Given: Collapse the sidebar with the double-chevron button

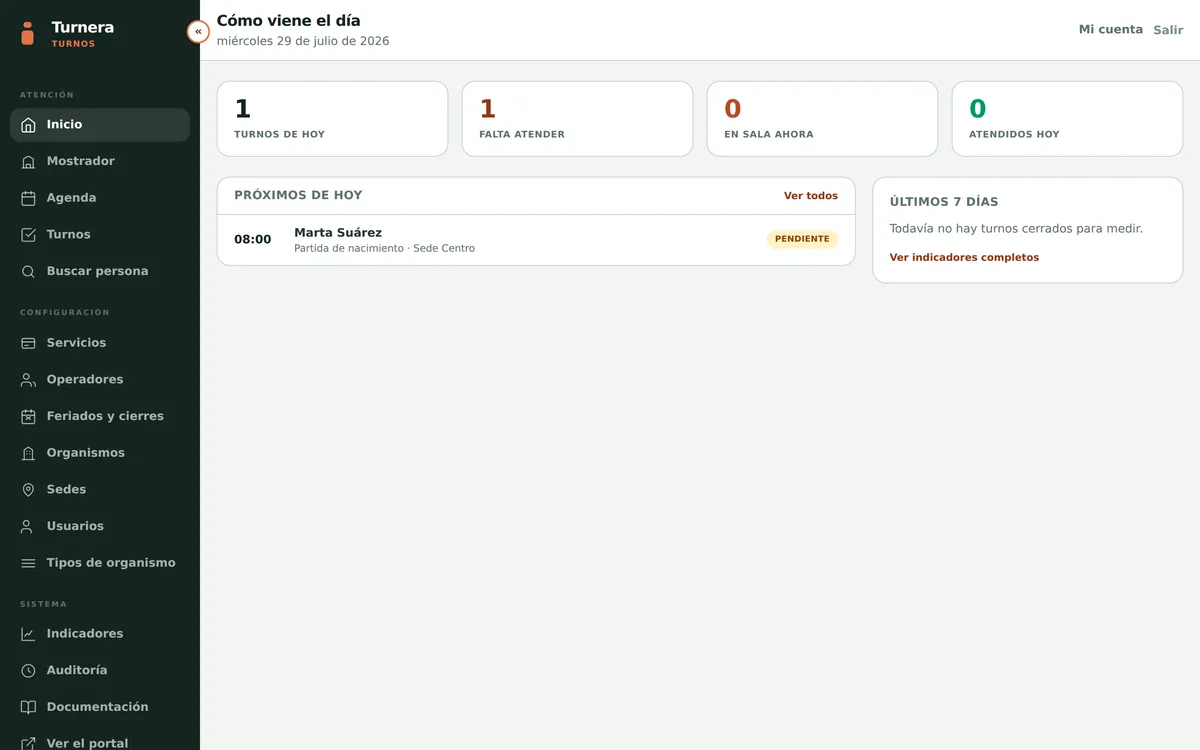Looking at the screenshot, I should click(198, 32).
